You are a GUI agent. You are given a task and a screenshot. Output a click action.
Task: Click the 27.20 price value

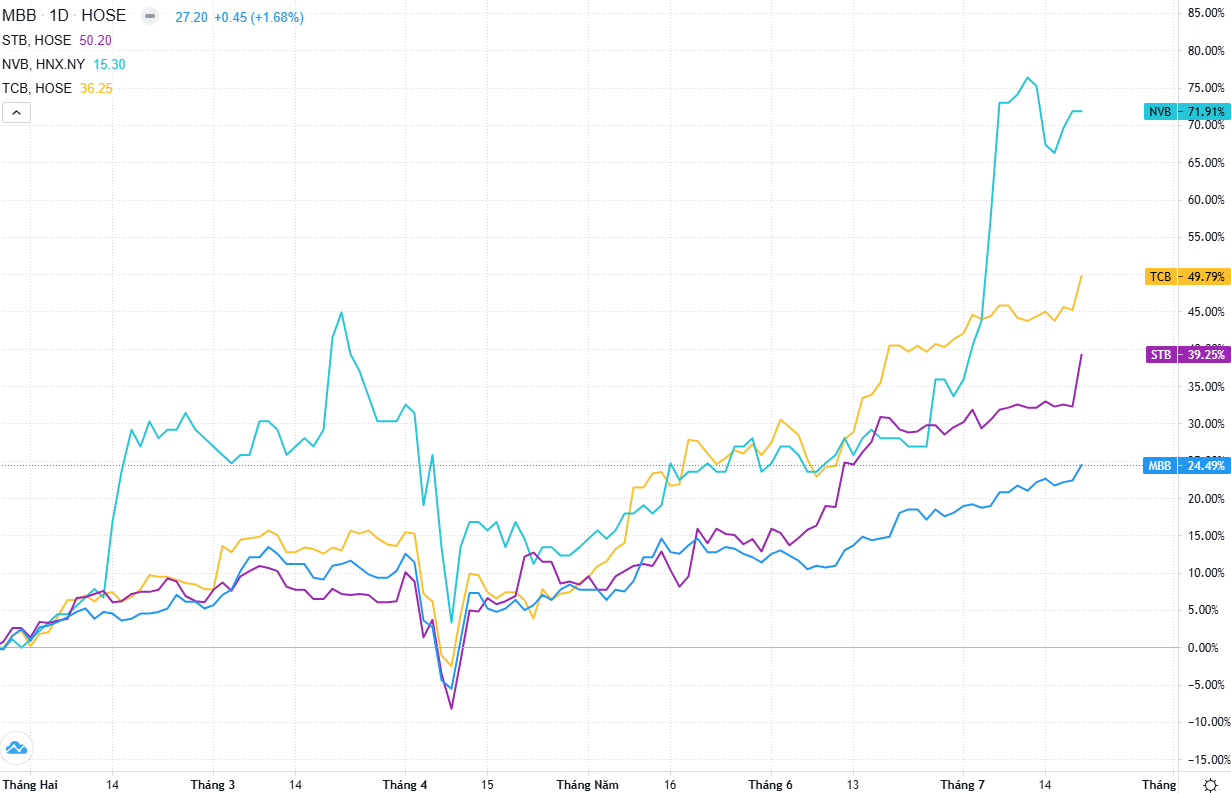(x=191, y=17)
